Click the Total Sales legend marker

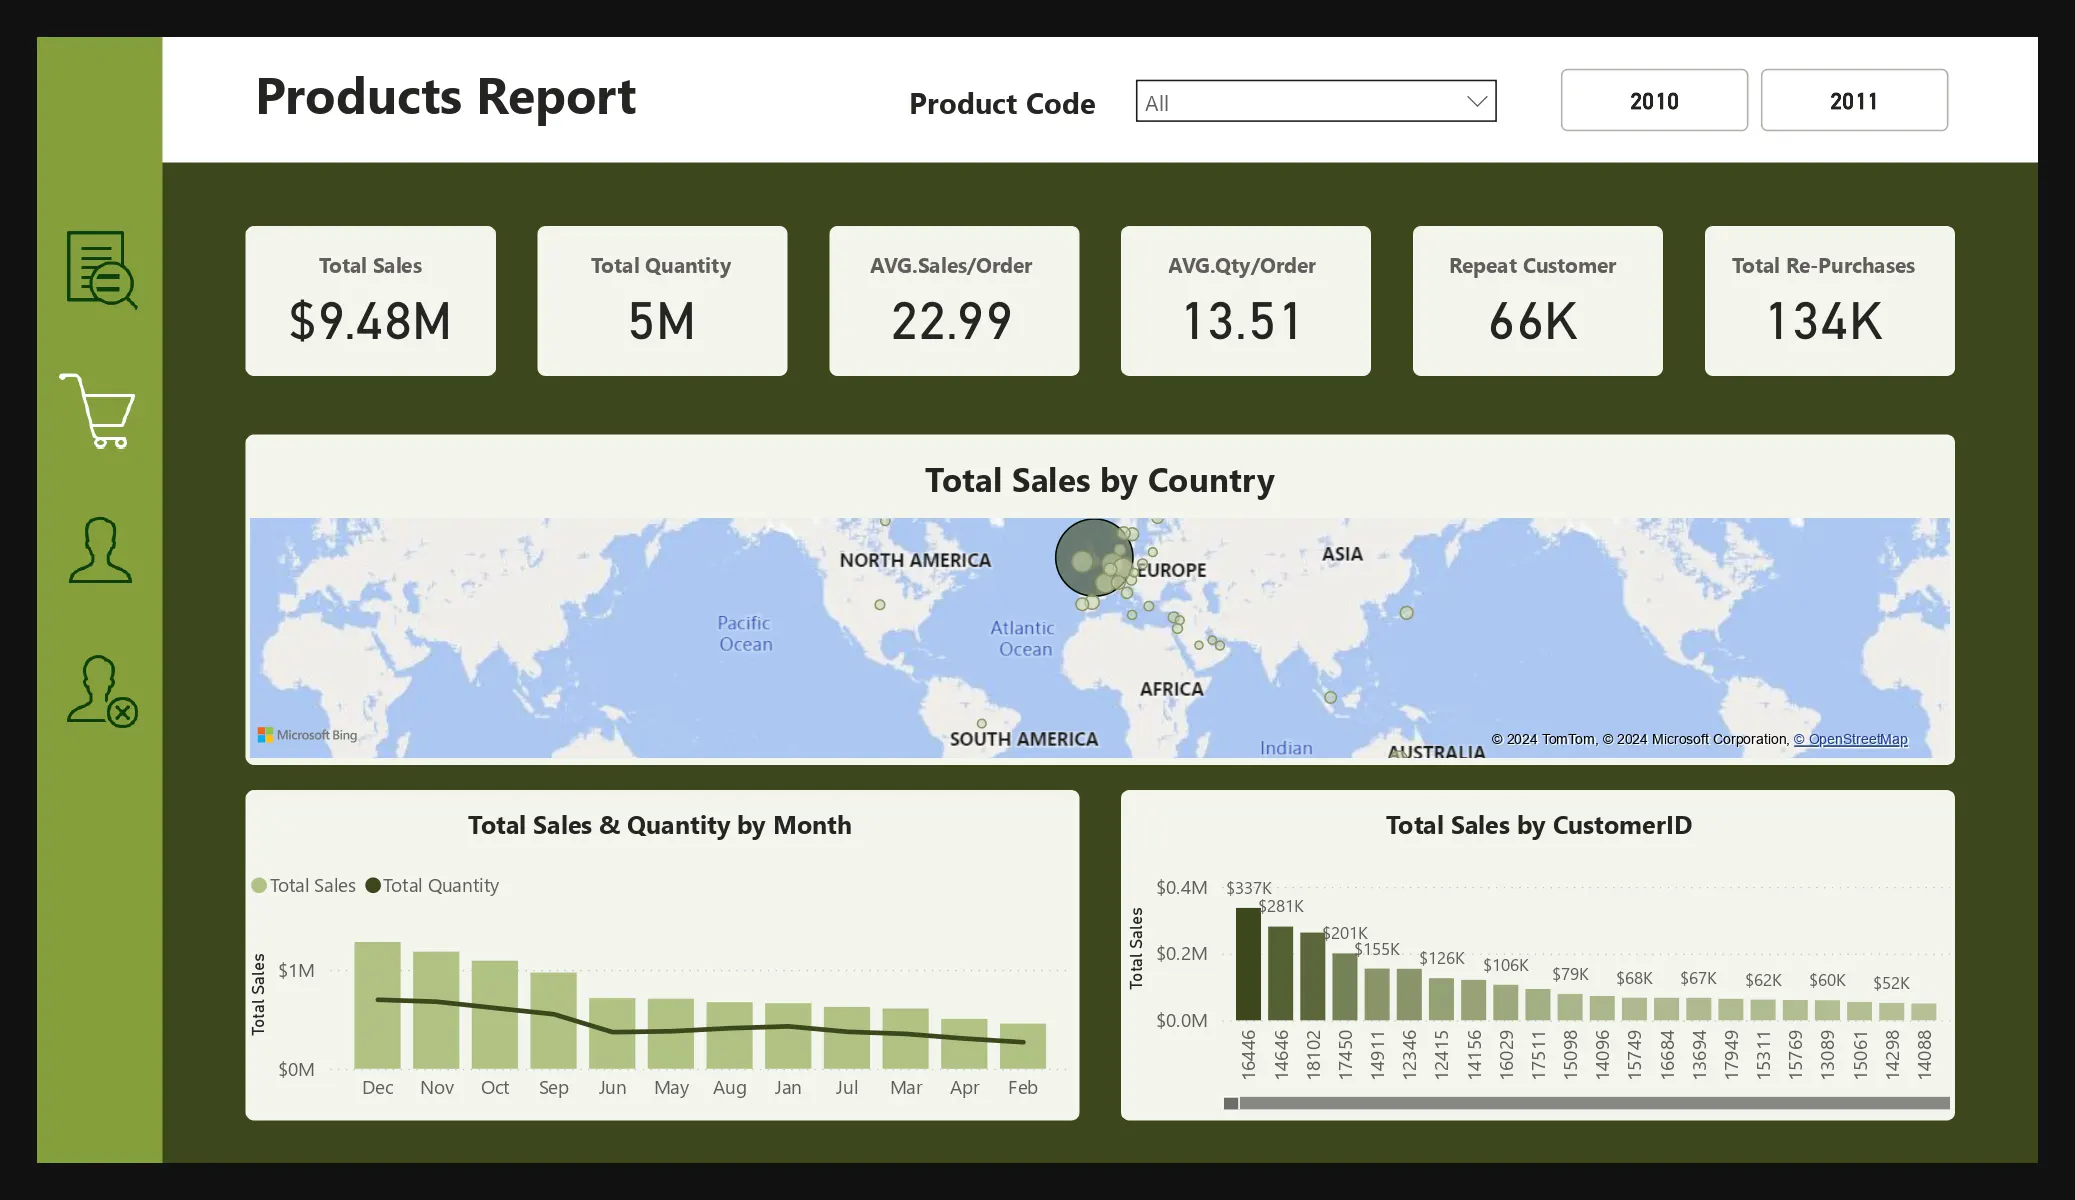[259, 886]
